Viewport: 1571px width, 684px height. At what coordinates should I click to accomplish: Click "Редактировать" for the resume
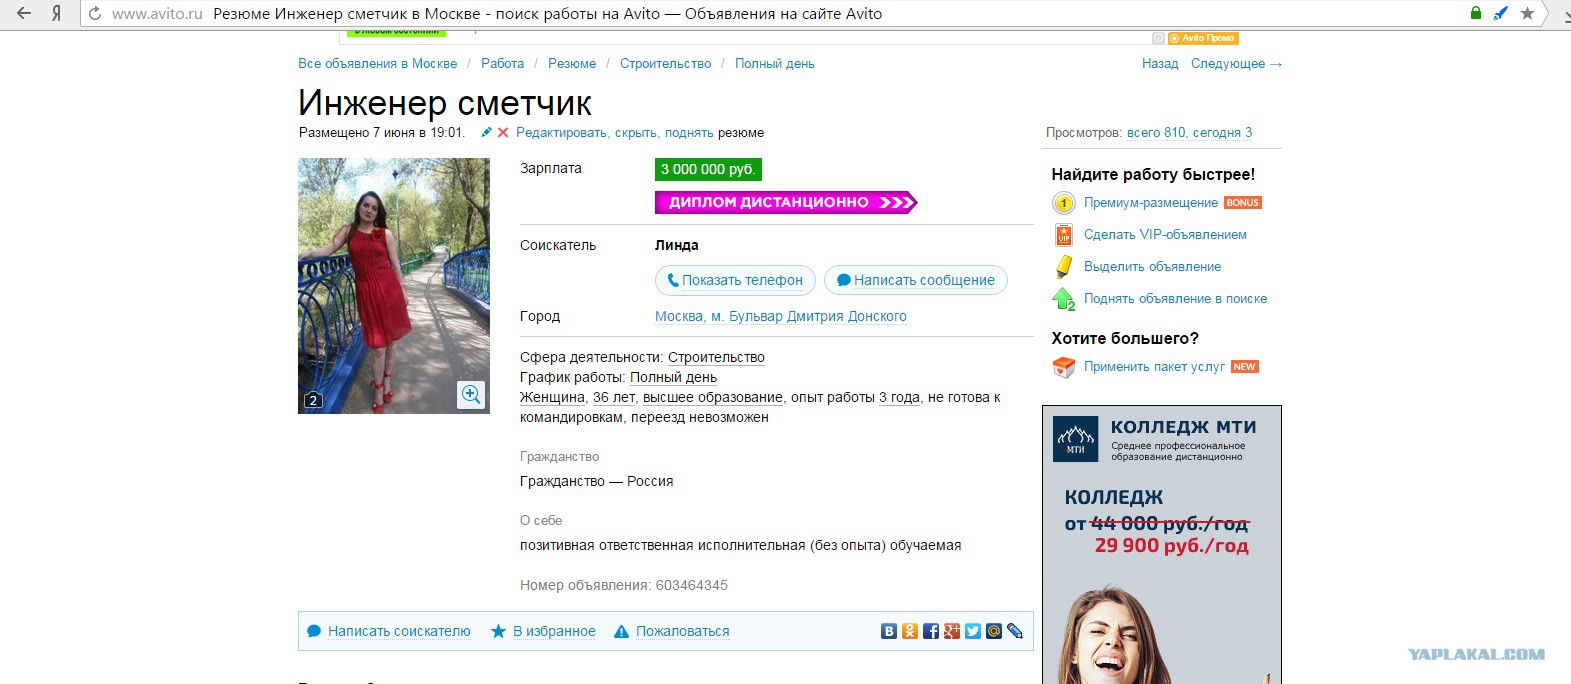click(561, 132)
